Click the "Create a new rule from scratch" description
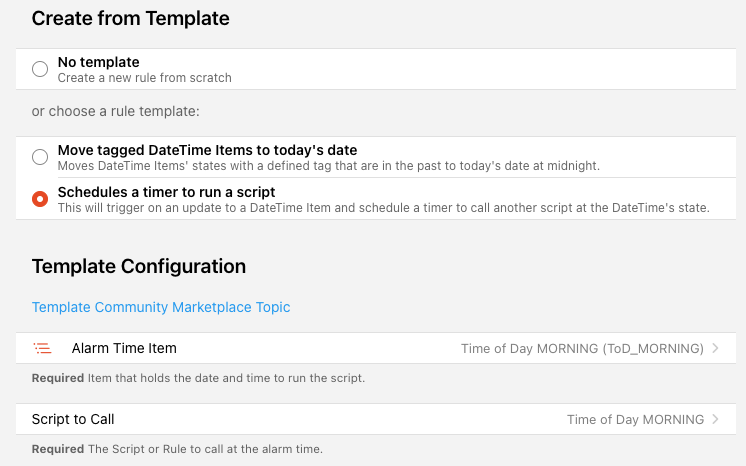 click(144, 77)
